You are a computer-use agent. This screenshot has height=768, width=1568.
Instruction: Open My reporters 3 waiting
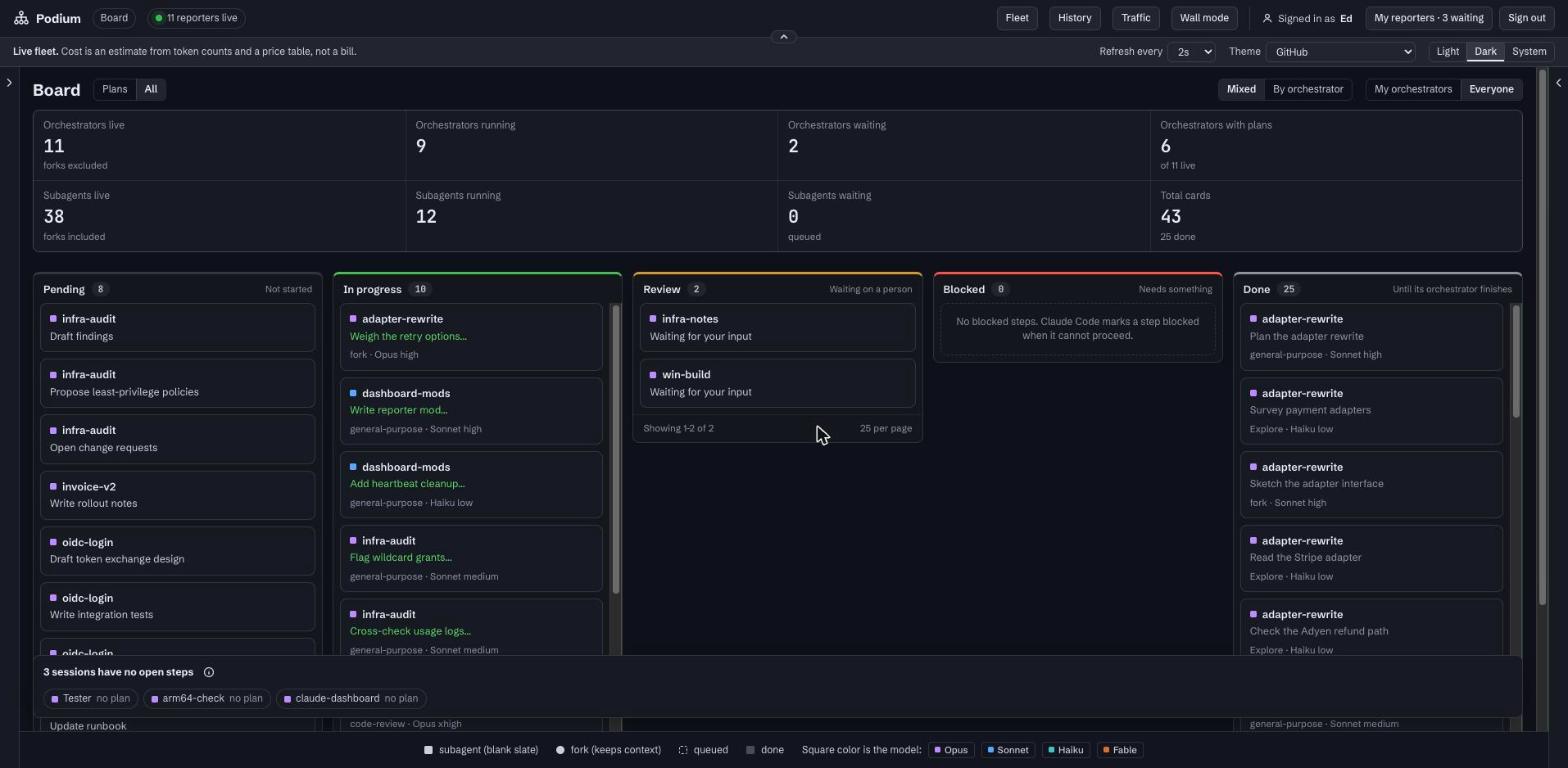pos(1429,18)
